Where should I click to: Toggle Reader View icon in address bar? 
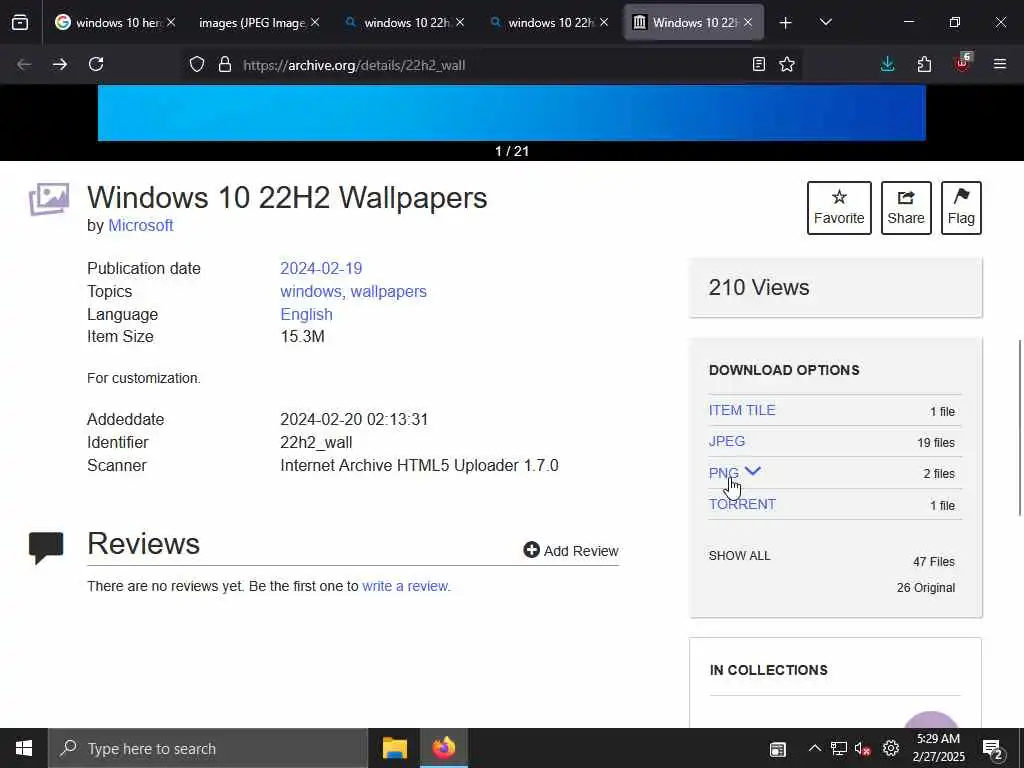point(758,65)
